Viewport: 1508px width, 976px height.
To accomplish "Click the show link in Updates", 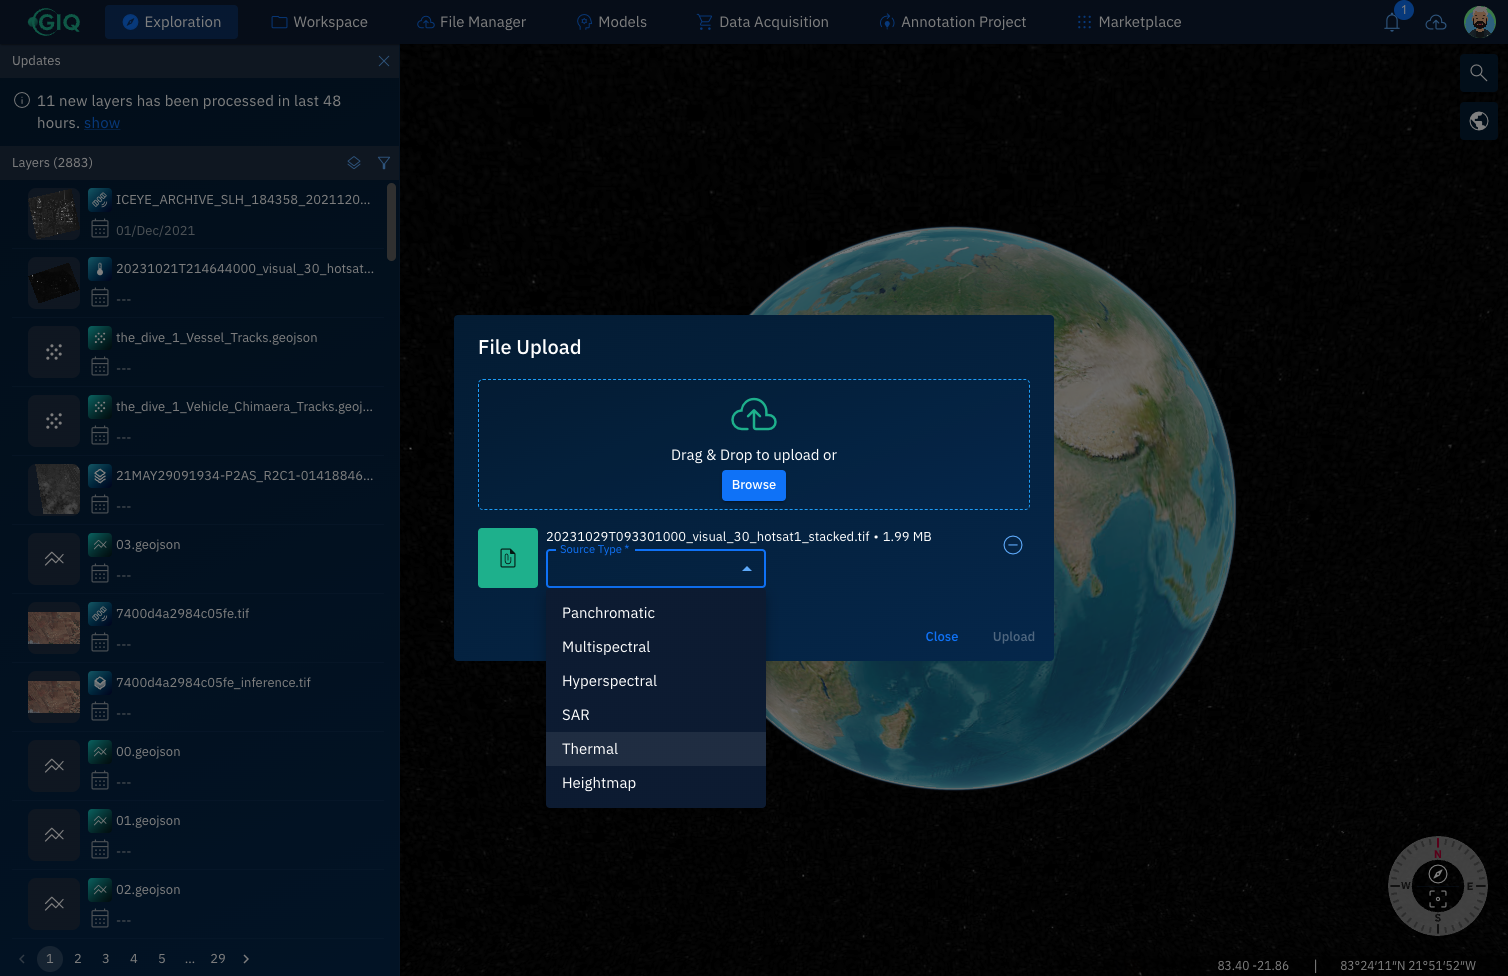I will tap(102, 123).
